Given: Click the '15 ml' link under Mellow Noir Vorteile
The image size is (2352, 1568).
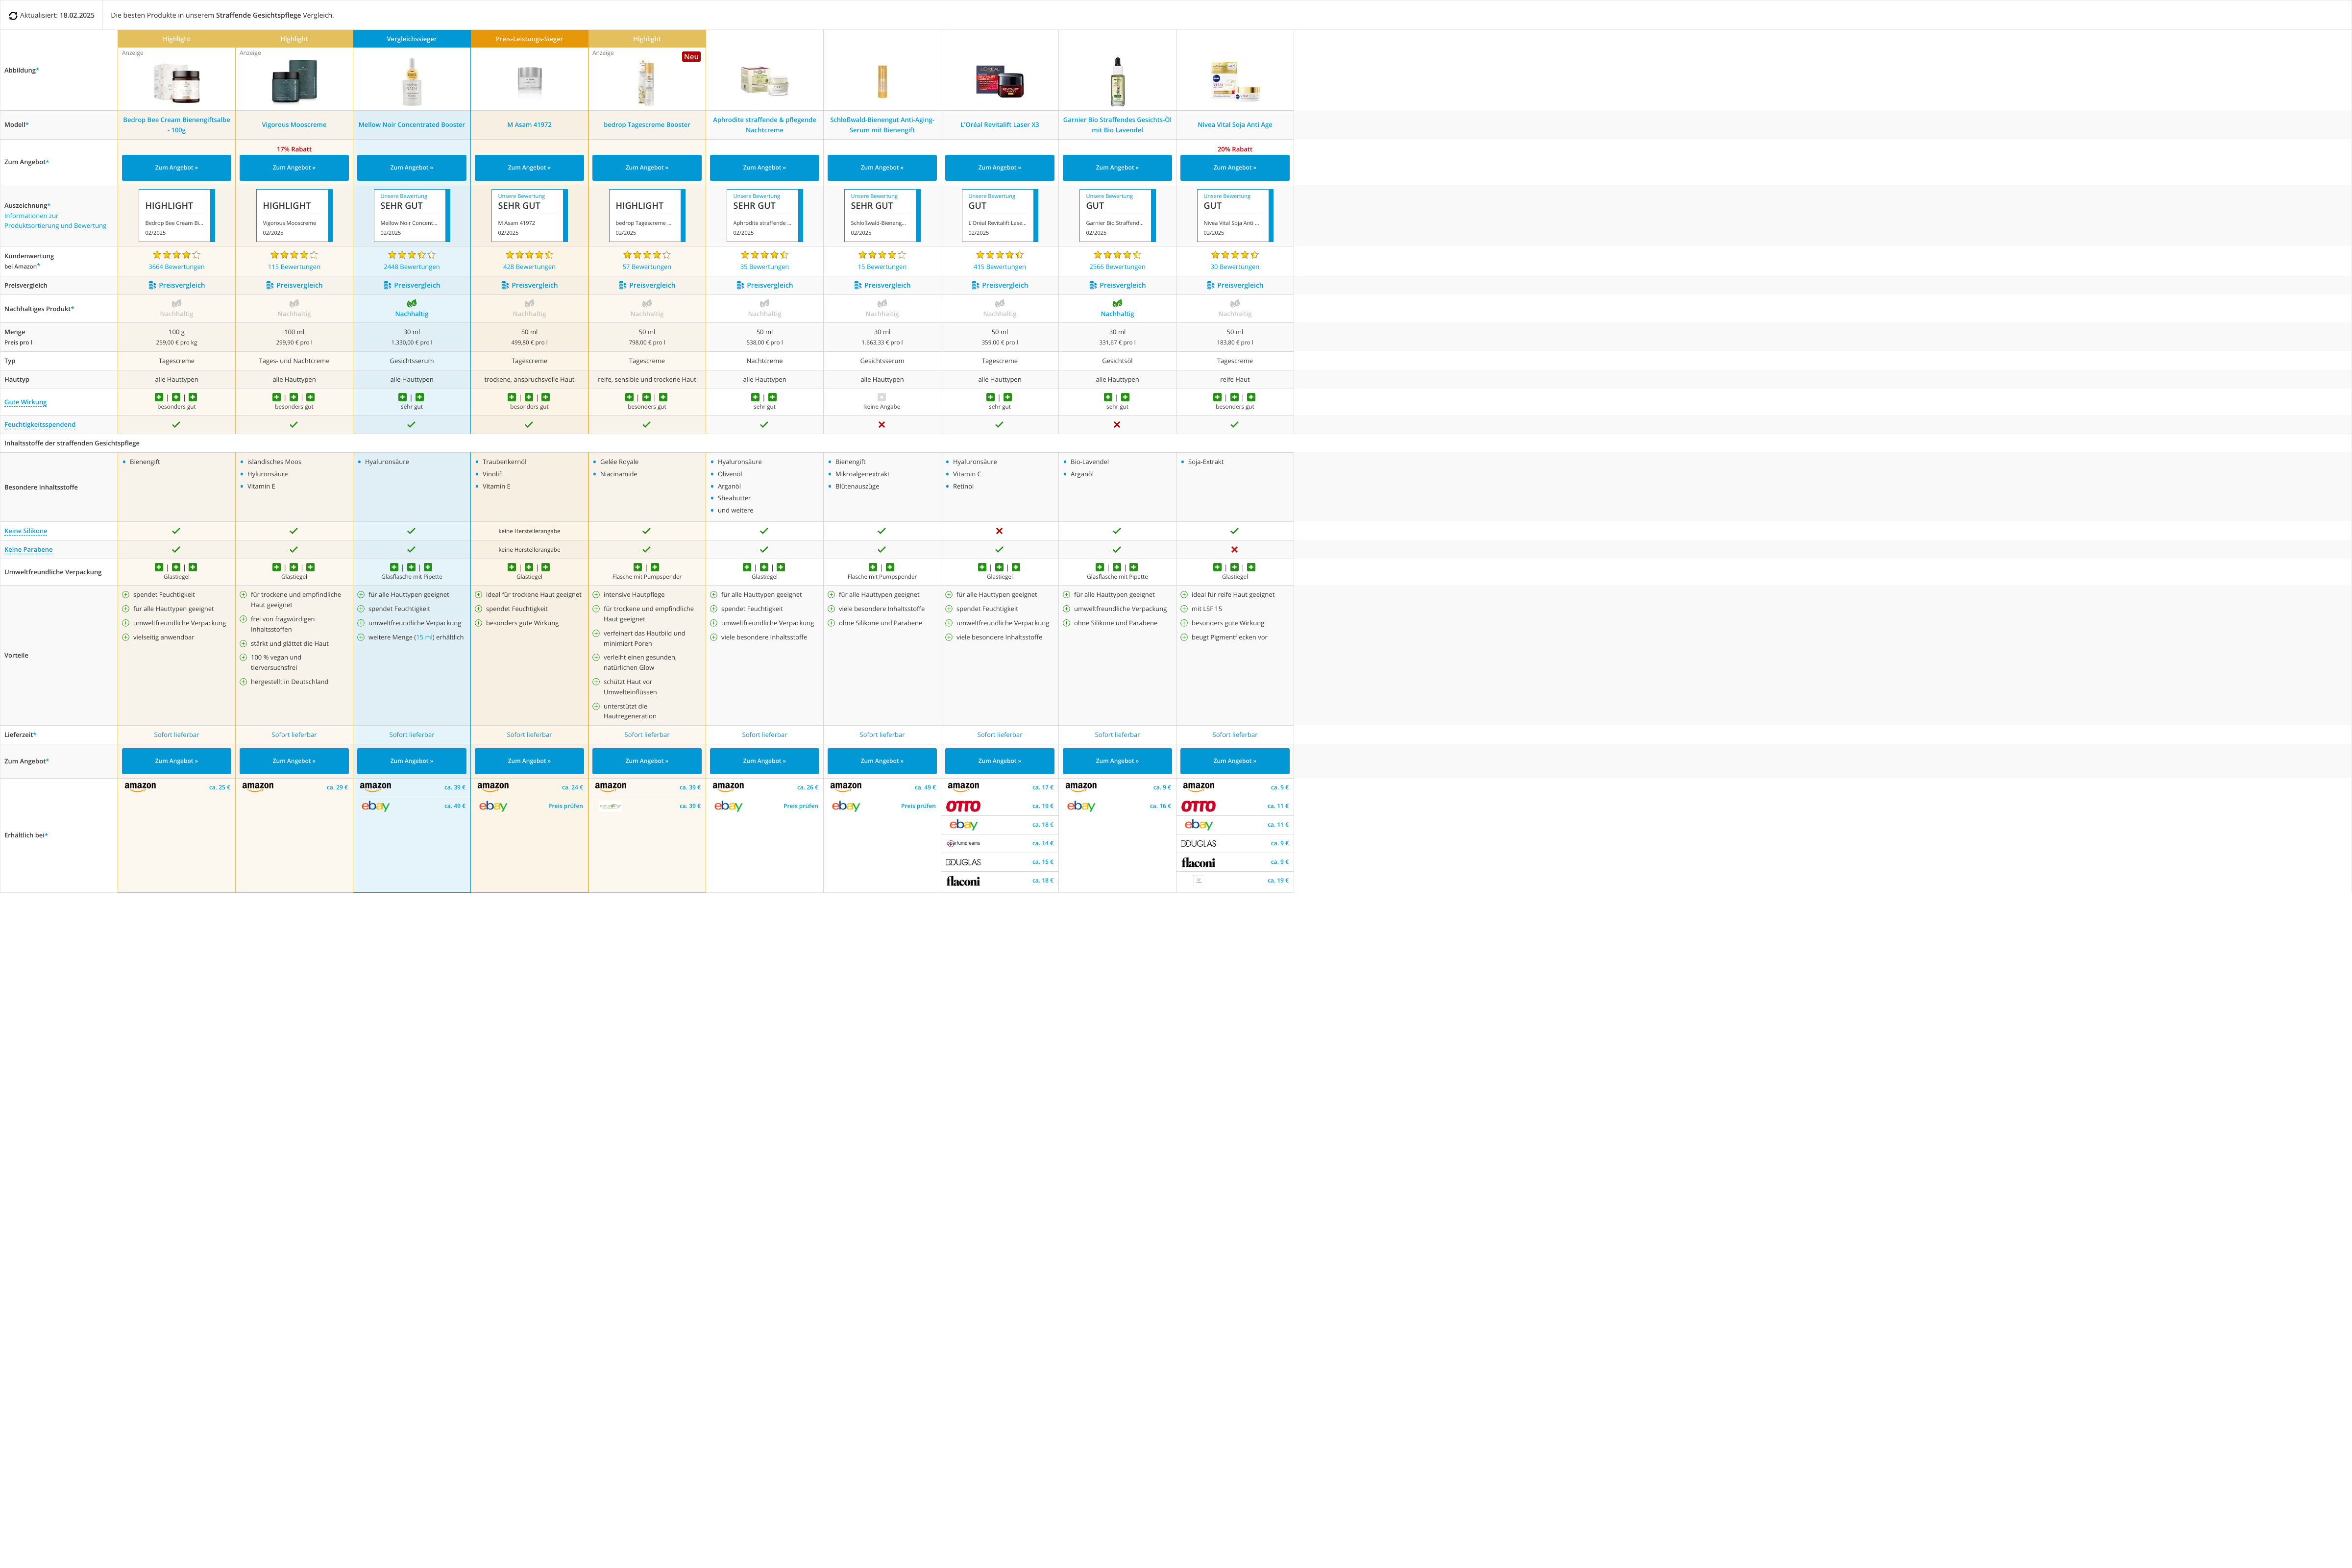Looking at the screenshot, I should (x=425, y=637).
